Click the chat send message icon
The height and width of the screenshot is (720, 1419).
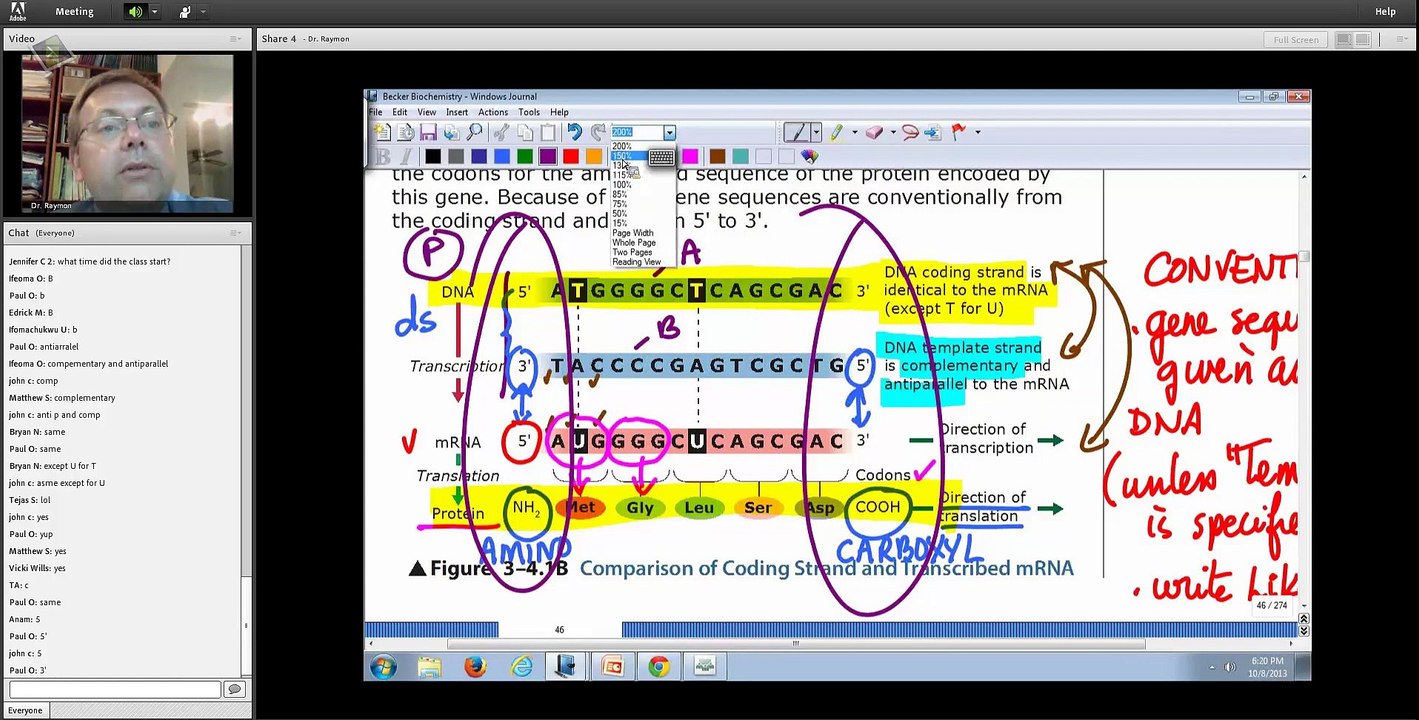pos(235,689)
